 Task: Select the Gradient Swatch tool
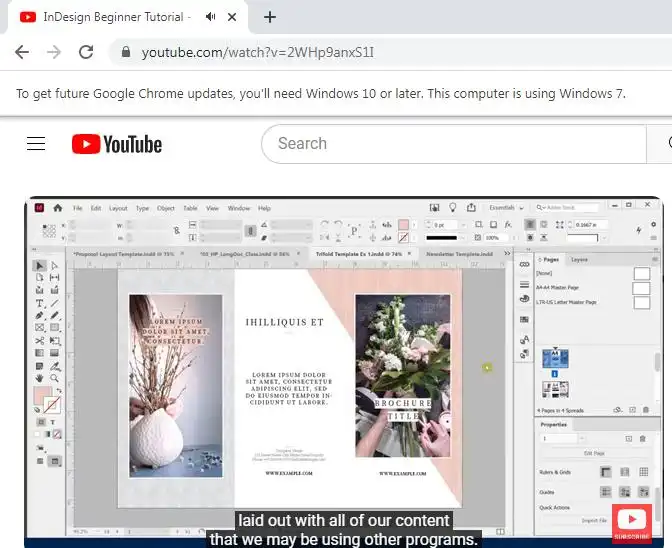coord(39,353)
